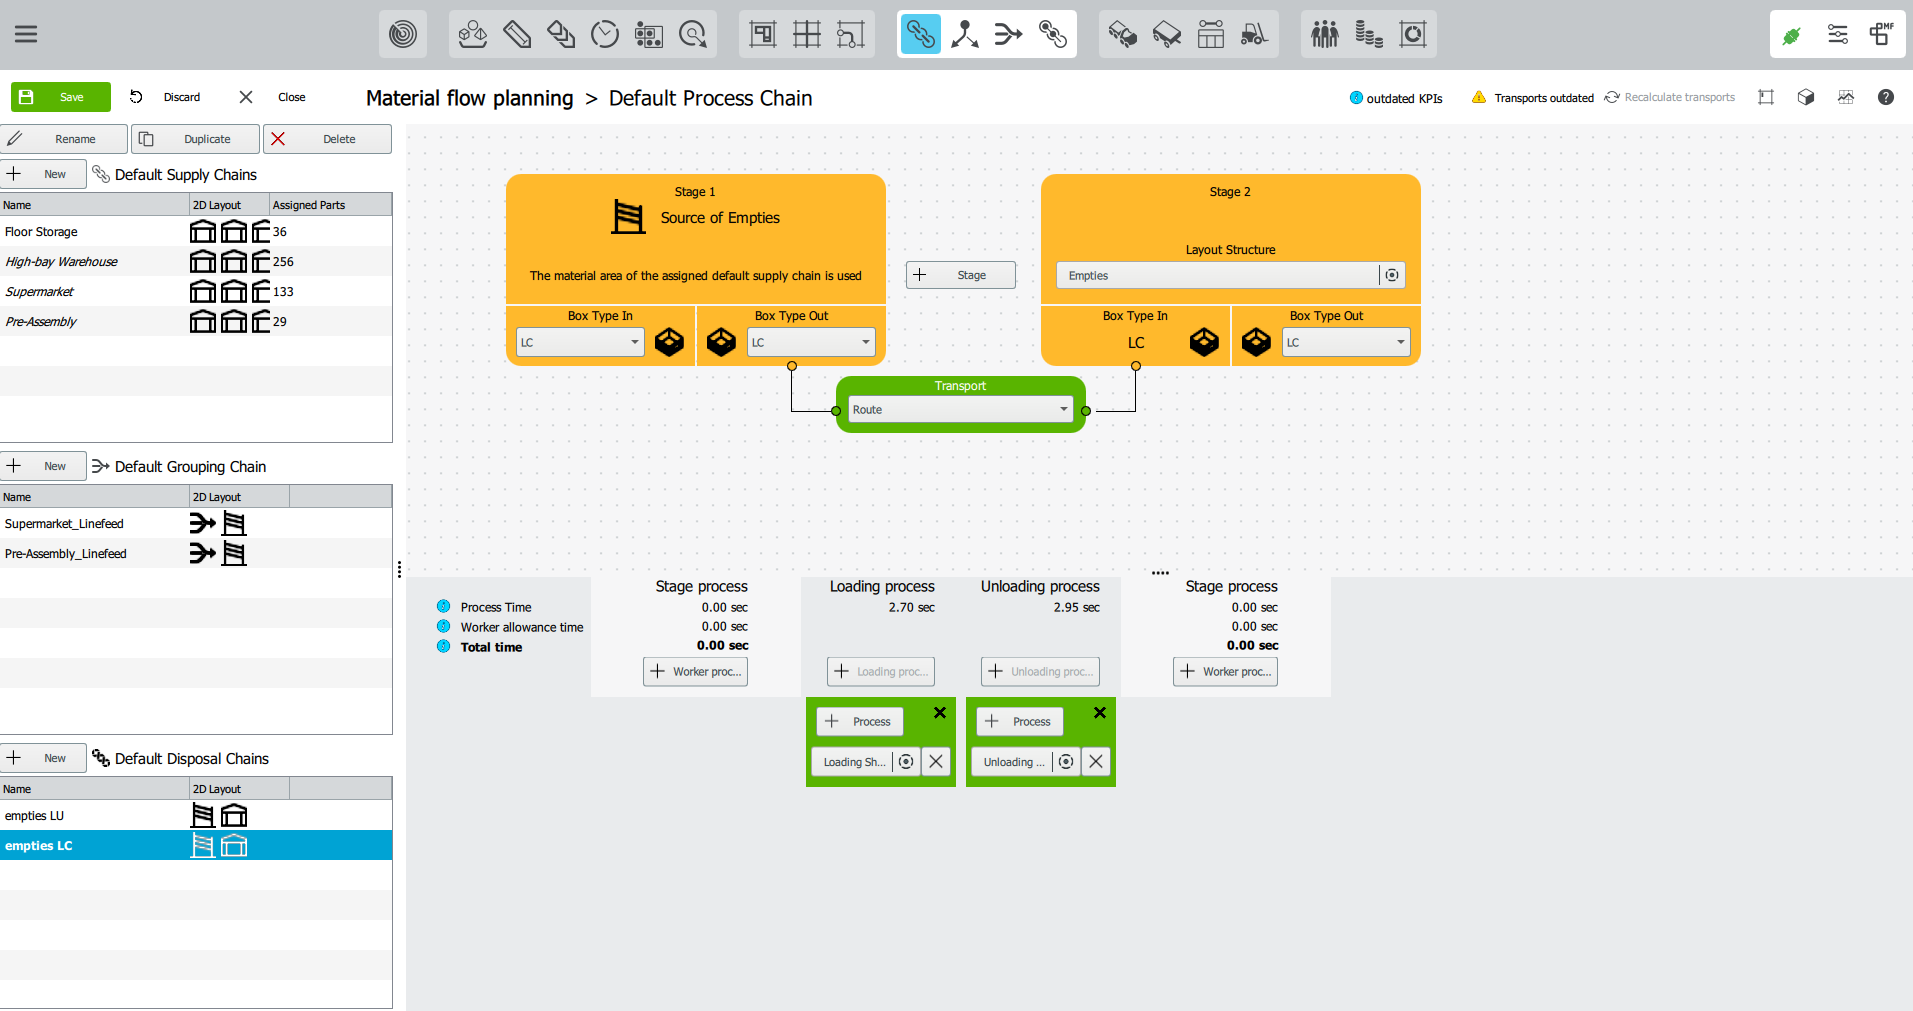Add Worker process under first Stage process
The height and width of the screenshot is (1011, 1913).
click(696, 671)
